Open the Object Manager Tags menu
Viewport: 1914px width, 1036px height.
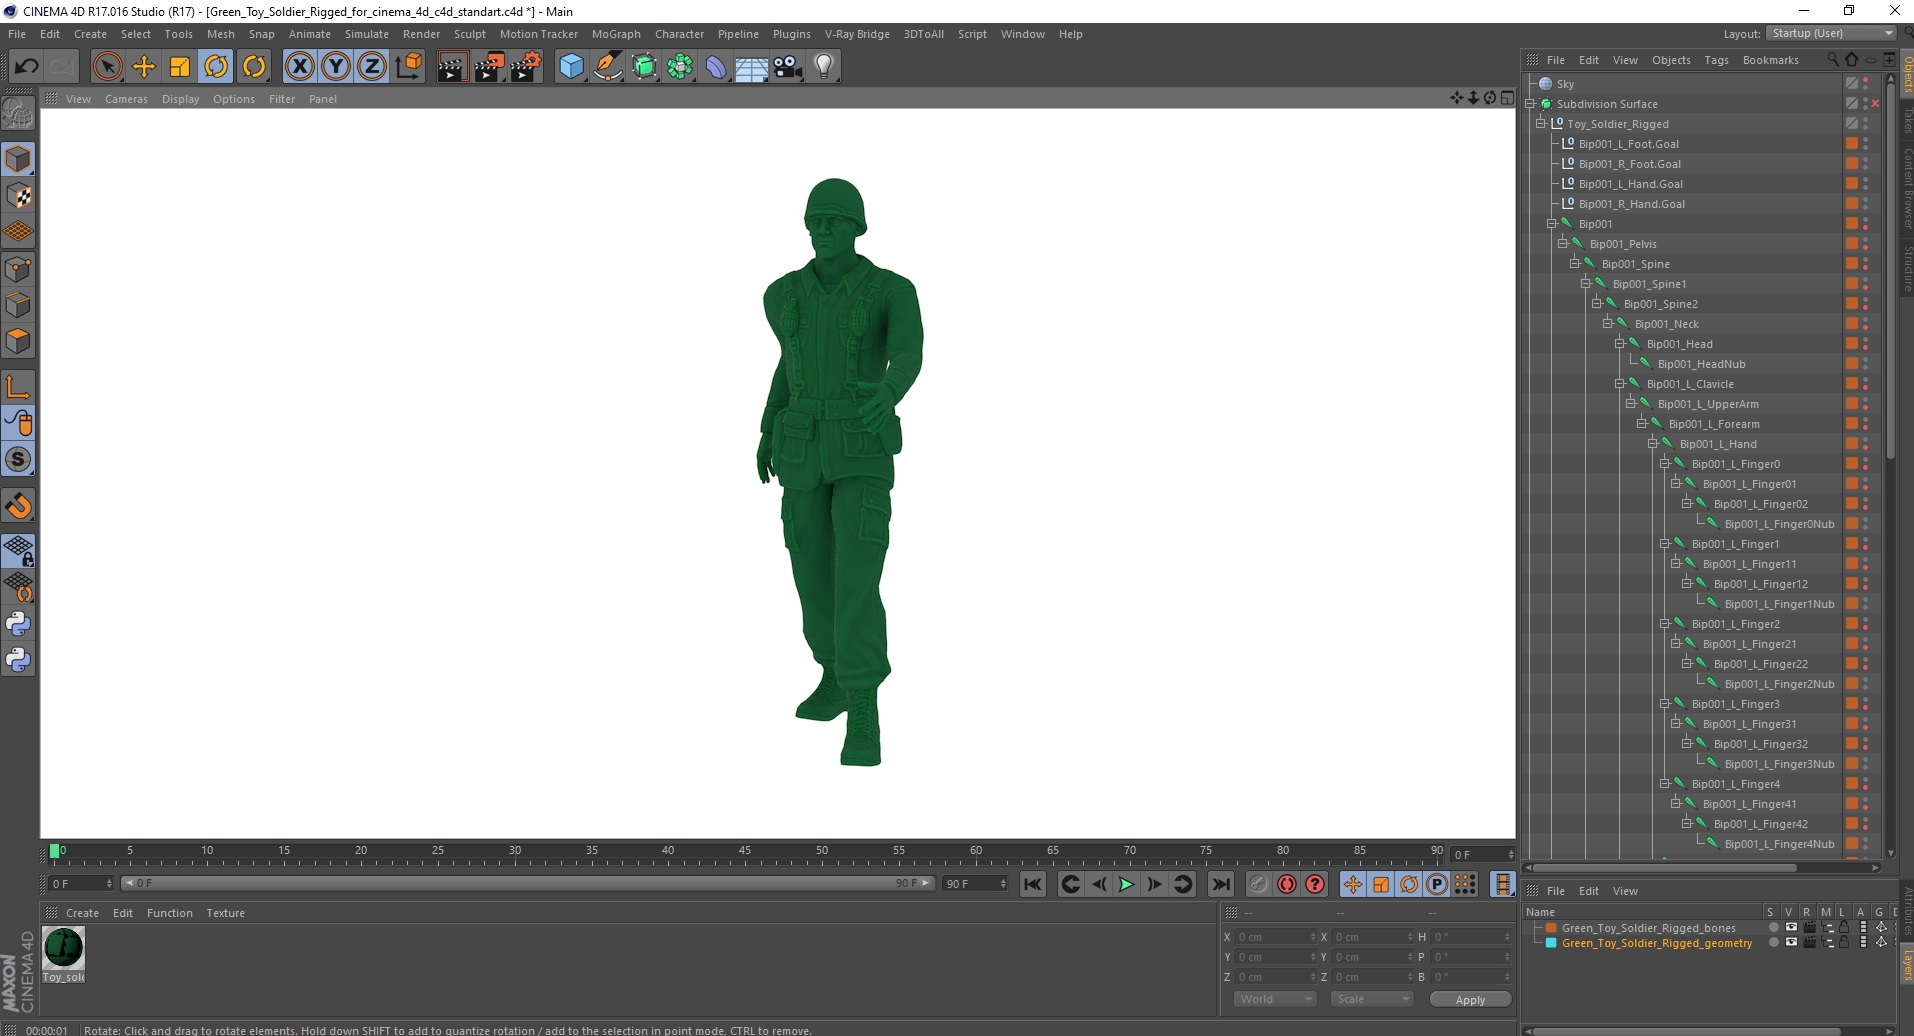[x=1716, y=60]
